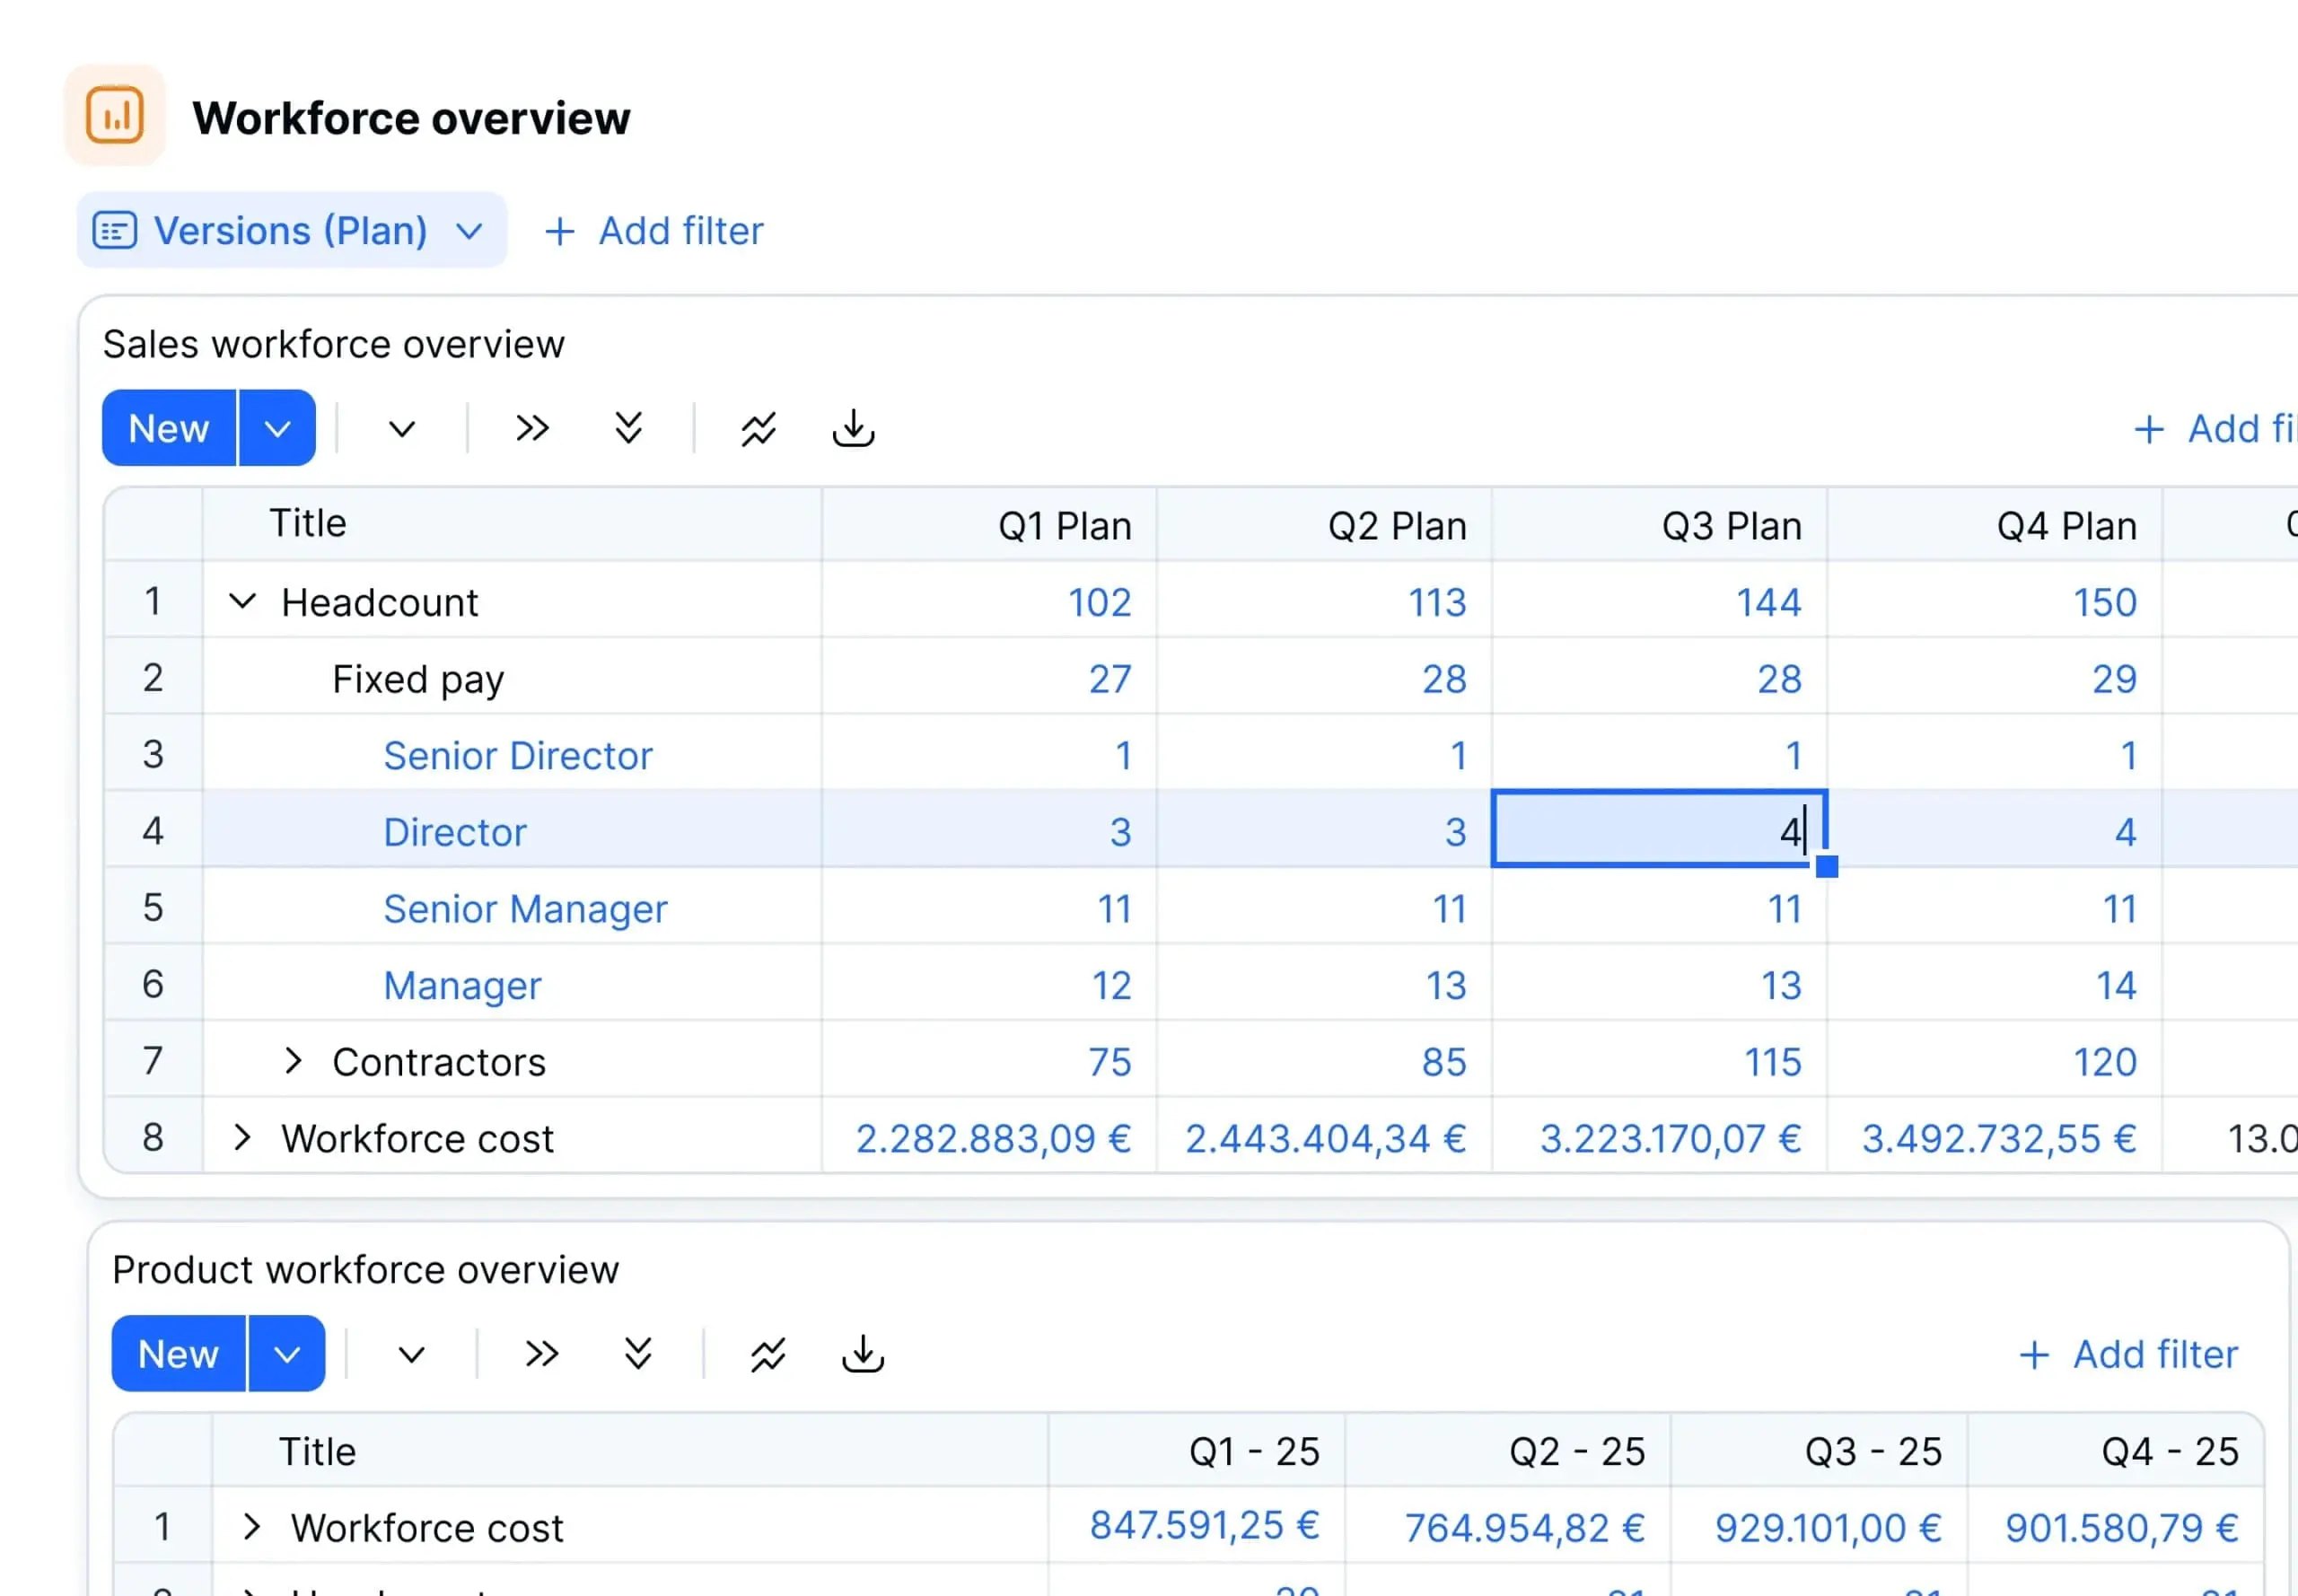The image size is (2298, 1596).
Task: Expand all rows using double-chevron in Sales toolbar
Action: click(x=628, y=428)
